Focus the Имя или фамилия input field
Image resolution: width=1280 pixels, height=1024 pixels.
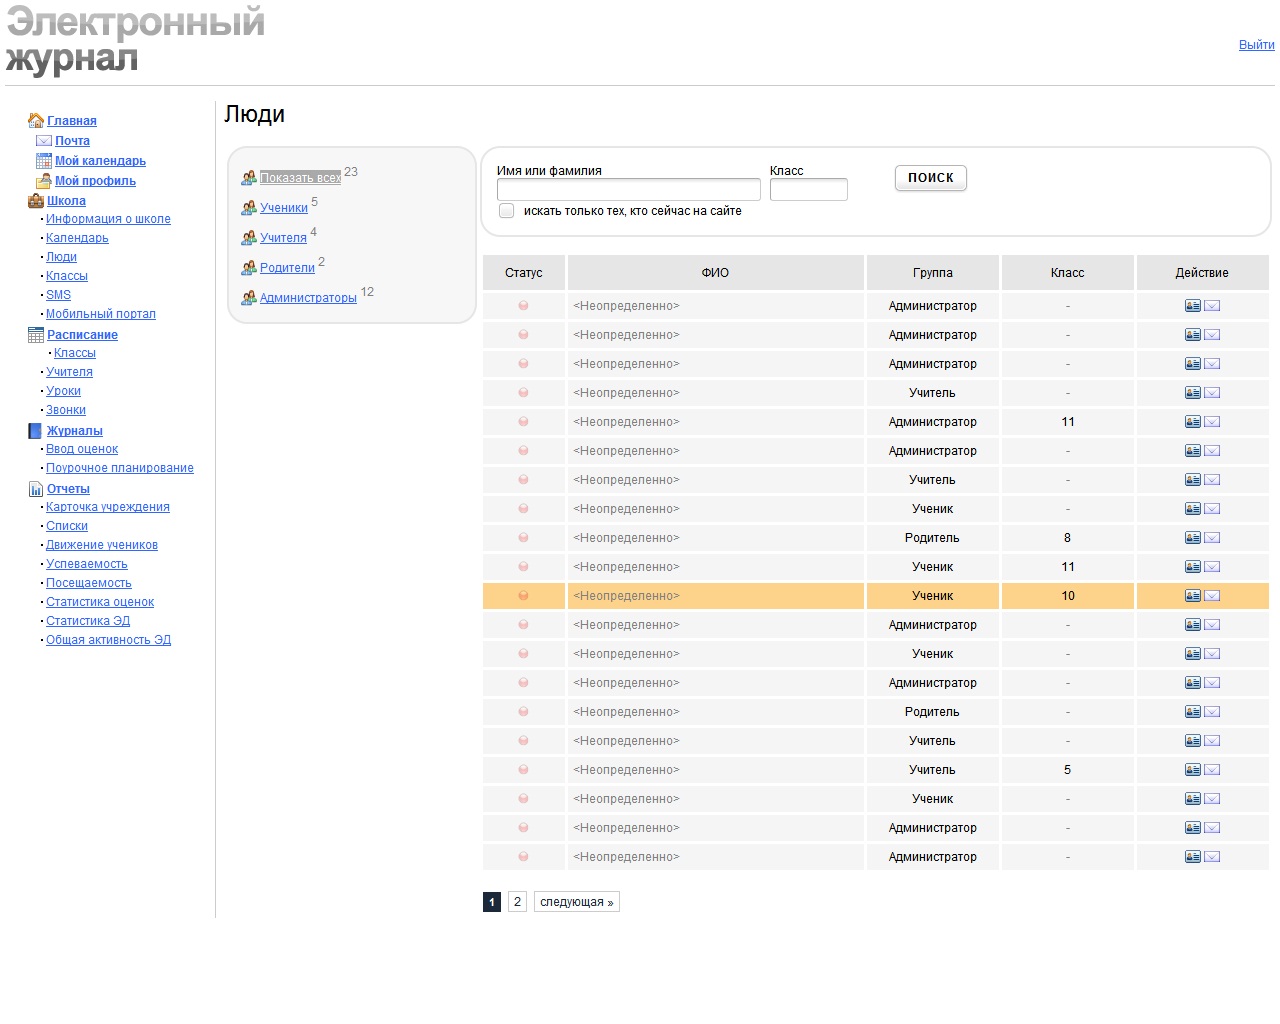pyautogui.click(x=628, y=190)
